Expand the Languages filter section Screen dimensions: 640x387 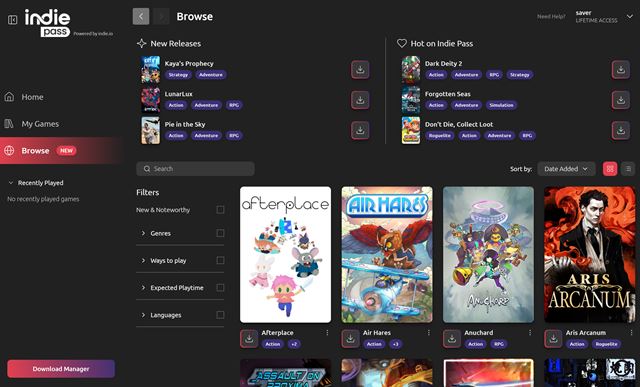pos(143,315)
